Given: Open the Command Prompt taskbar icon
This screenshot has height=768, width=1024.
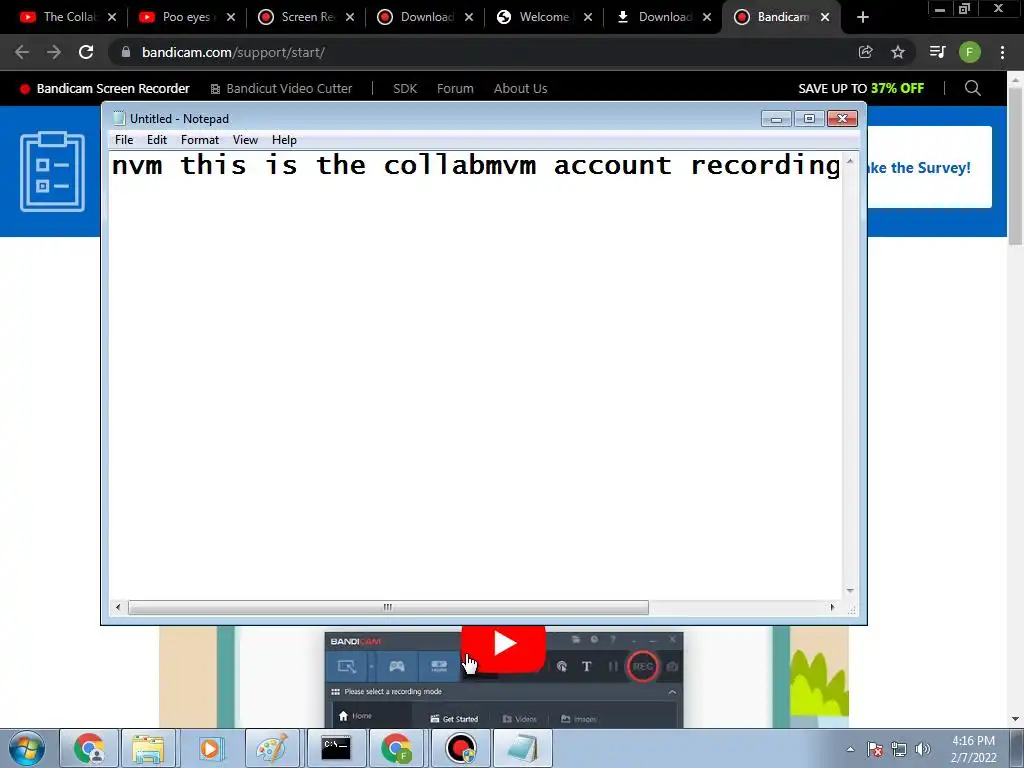Looking at the screenshot, I should coord(336,748).
